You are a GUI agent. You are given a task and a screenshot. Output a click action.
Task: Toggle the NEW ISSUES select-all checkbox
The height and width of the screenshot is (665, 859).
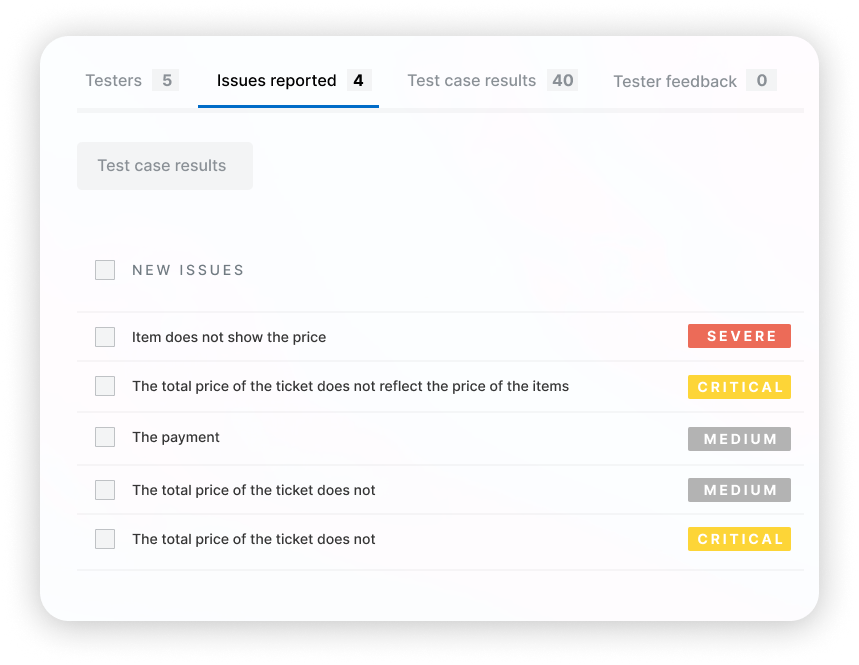click(x=105, y=270)
